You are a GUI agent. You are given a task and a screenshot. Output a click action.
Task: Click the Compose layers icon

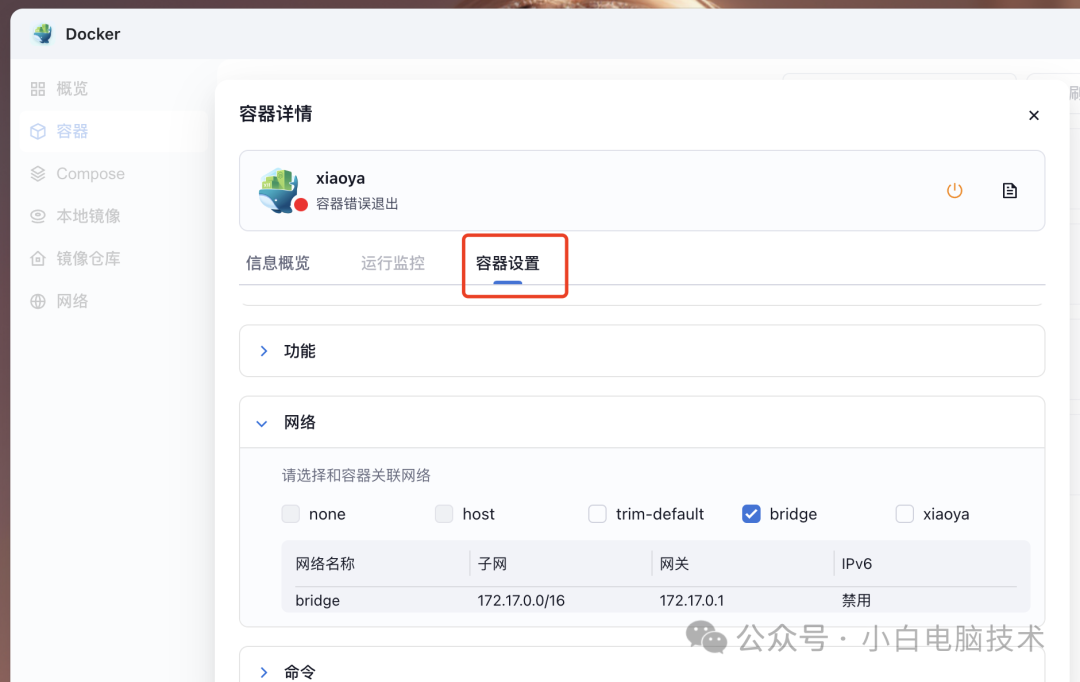pyautogui.click(x=38, y=174)
